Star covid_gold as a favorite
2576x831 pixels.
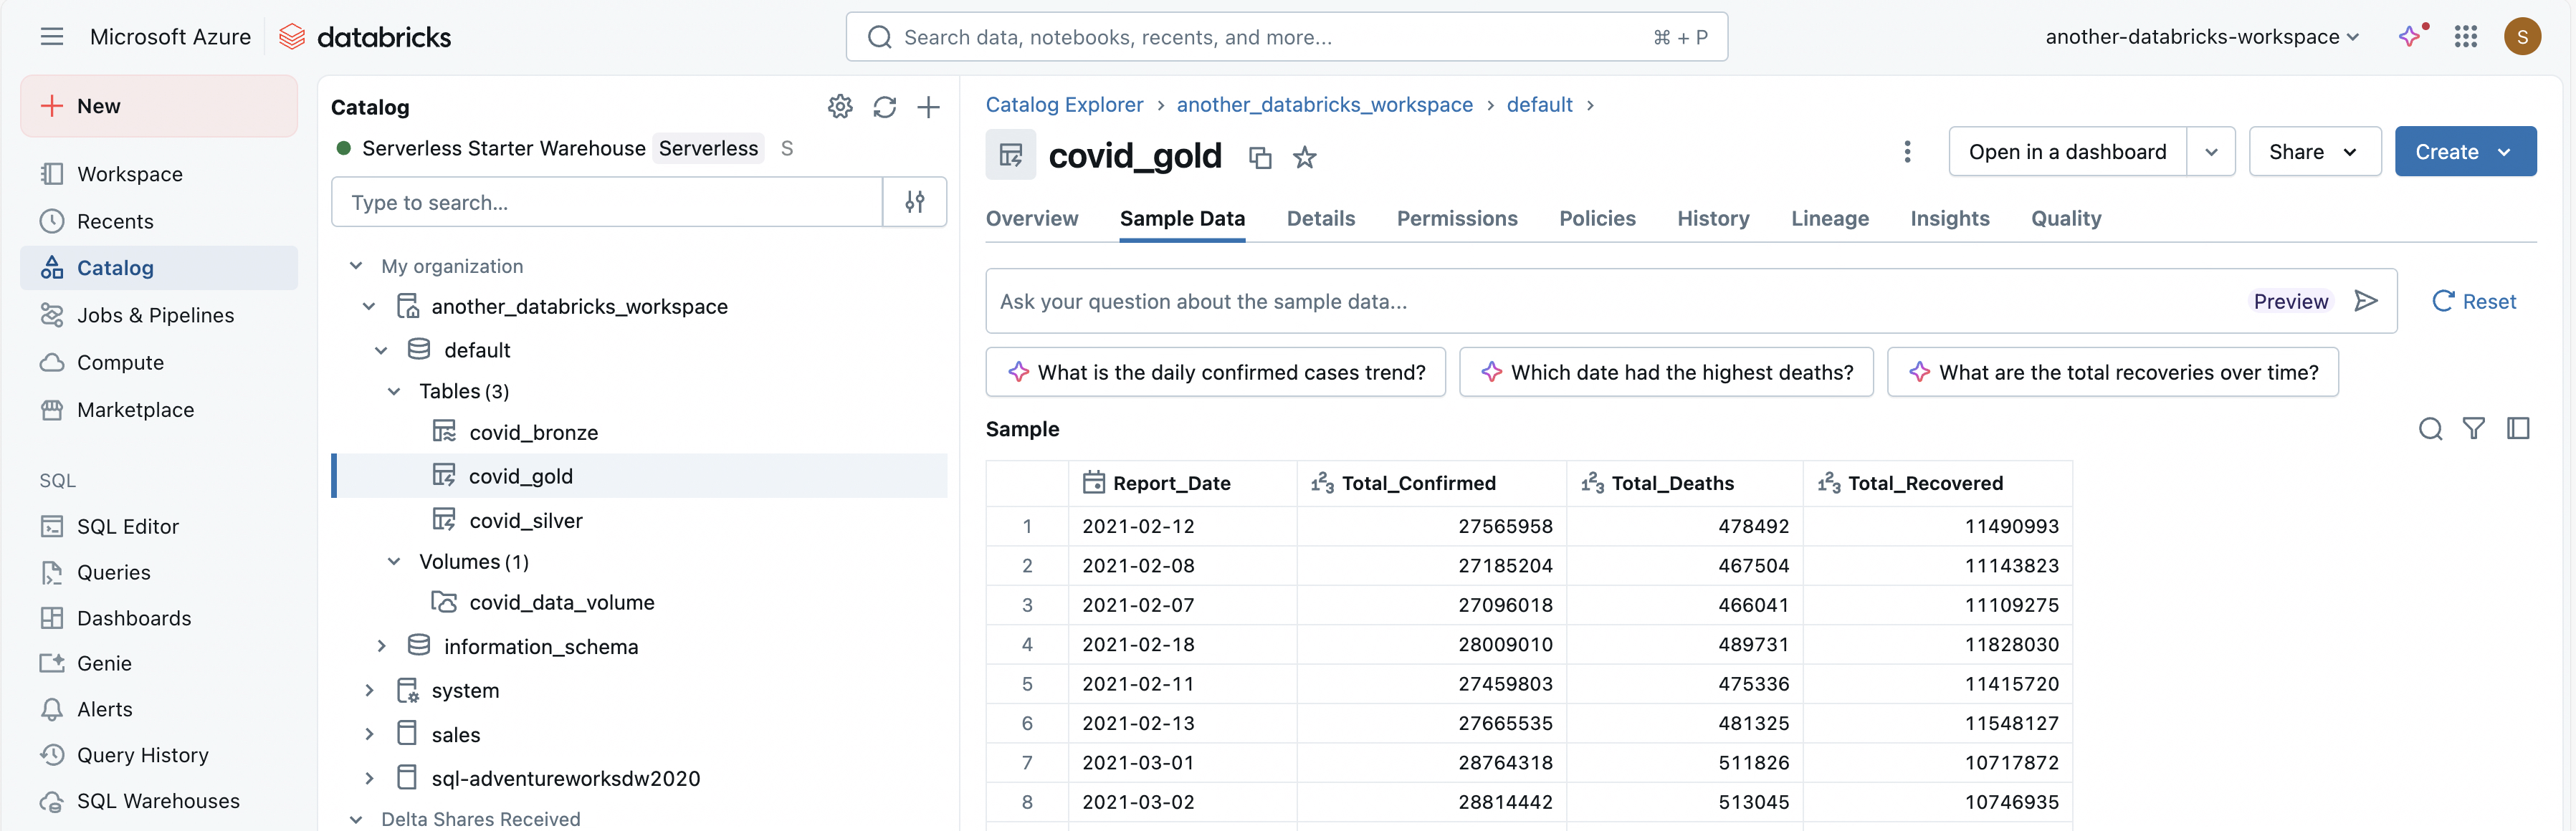[1304, 157]
